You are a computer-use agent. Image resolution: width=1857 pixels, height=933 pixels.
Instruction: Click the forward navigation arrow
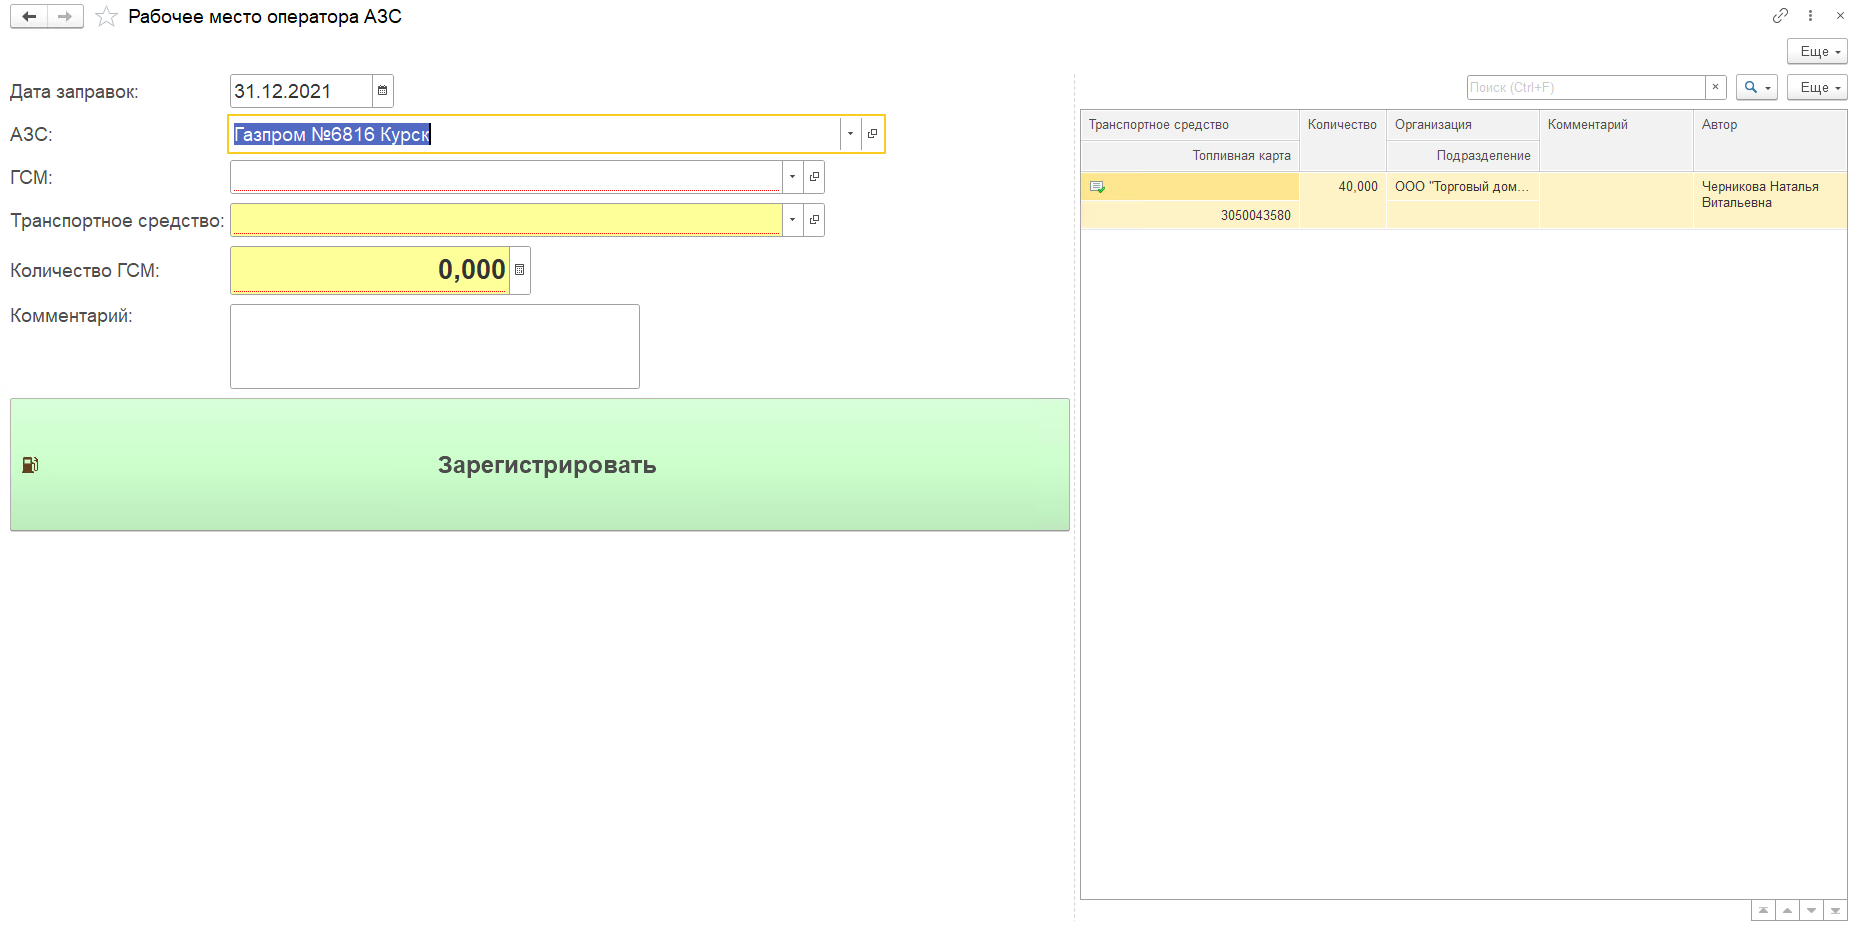(65, 17)
